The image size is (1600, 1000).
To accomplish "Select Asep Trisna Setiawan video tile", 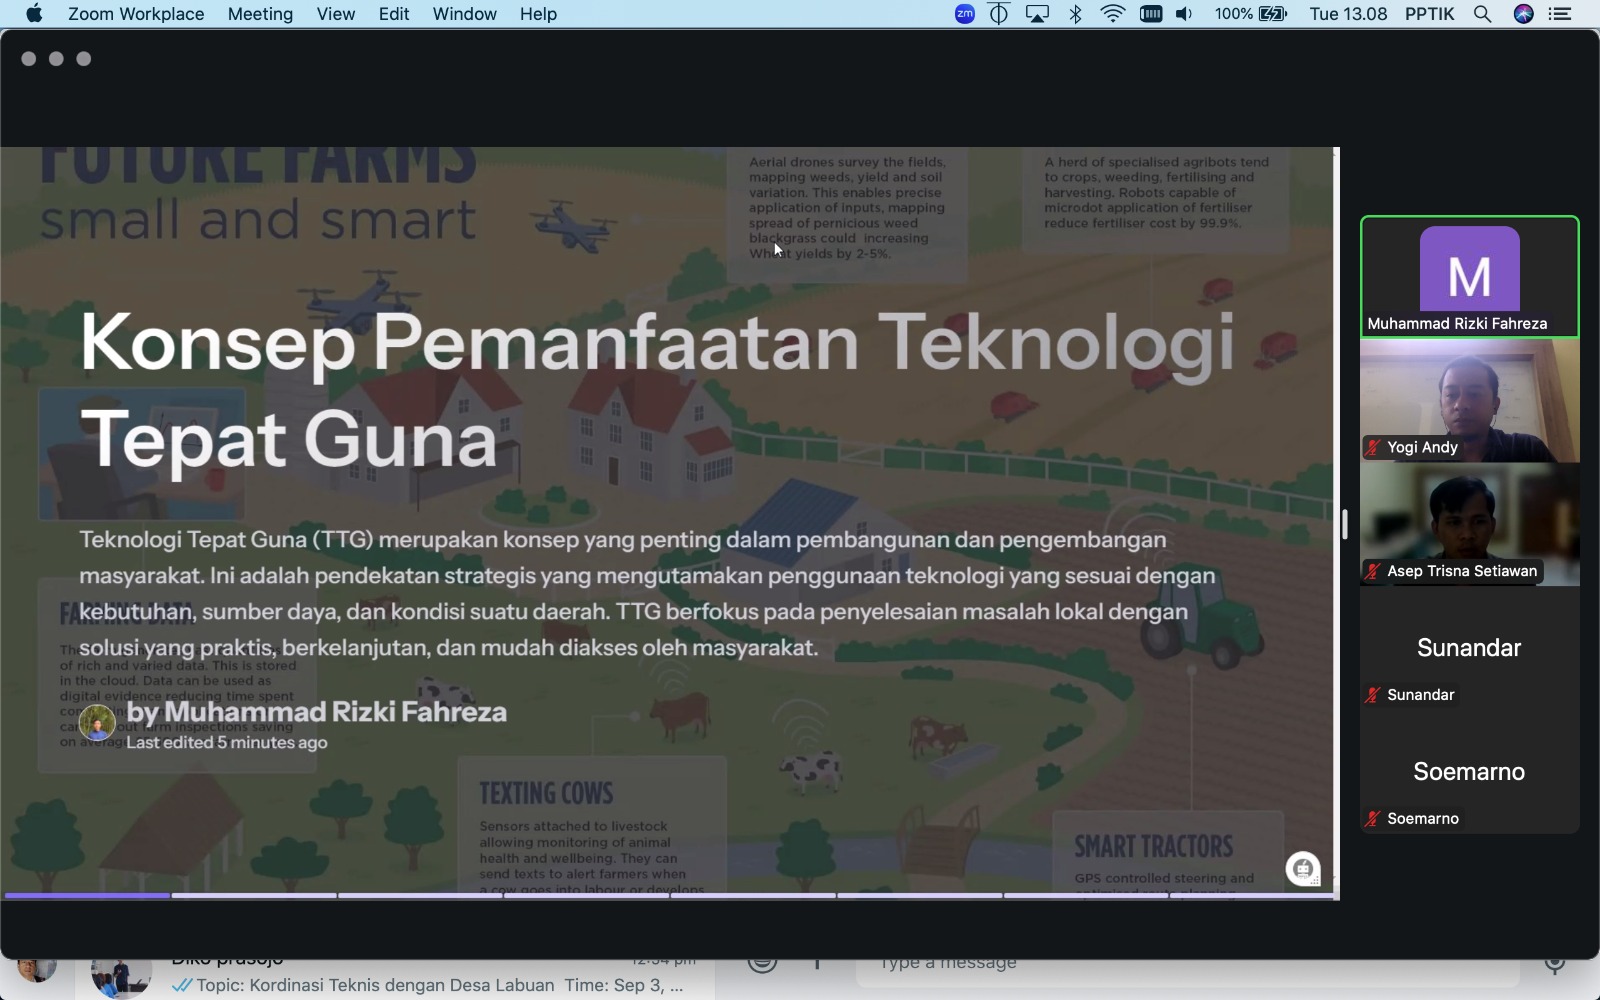I will [1469, 525].
